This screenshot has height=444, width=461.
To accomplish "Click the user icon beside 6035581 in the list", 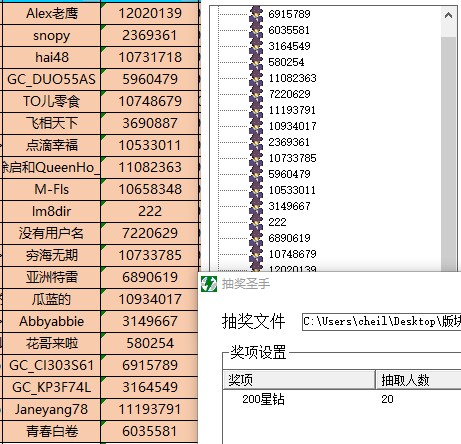I will click(256, 30).
